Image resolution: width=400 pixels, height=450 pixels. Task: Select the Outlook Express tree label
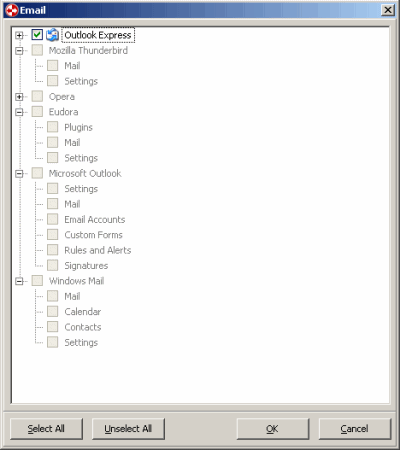pyautogui.click(x=98, y=35)
